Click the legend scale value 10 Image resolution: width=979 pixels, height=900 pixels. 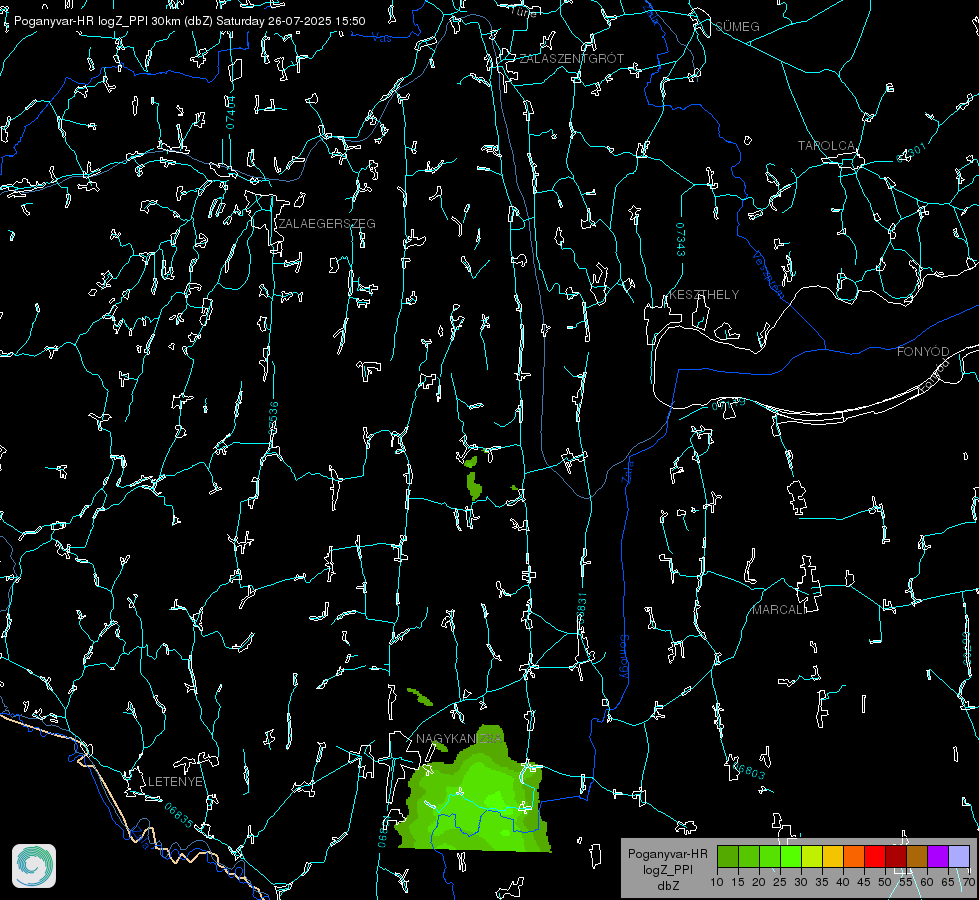[x=717, y=882]
